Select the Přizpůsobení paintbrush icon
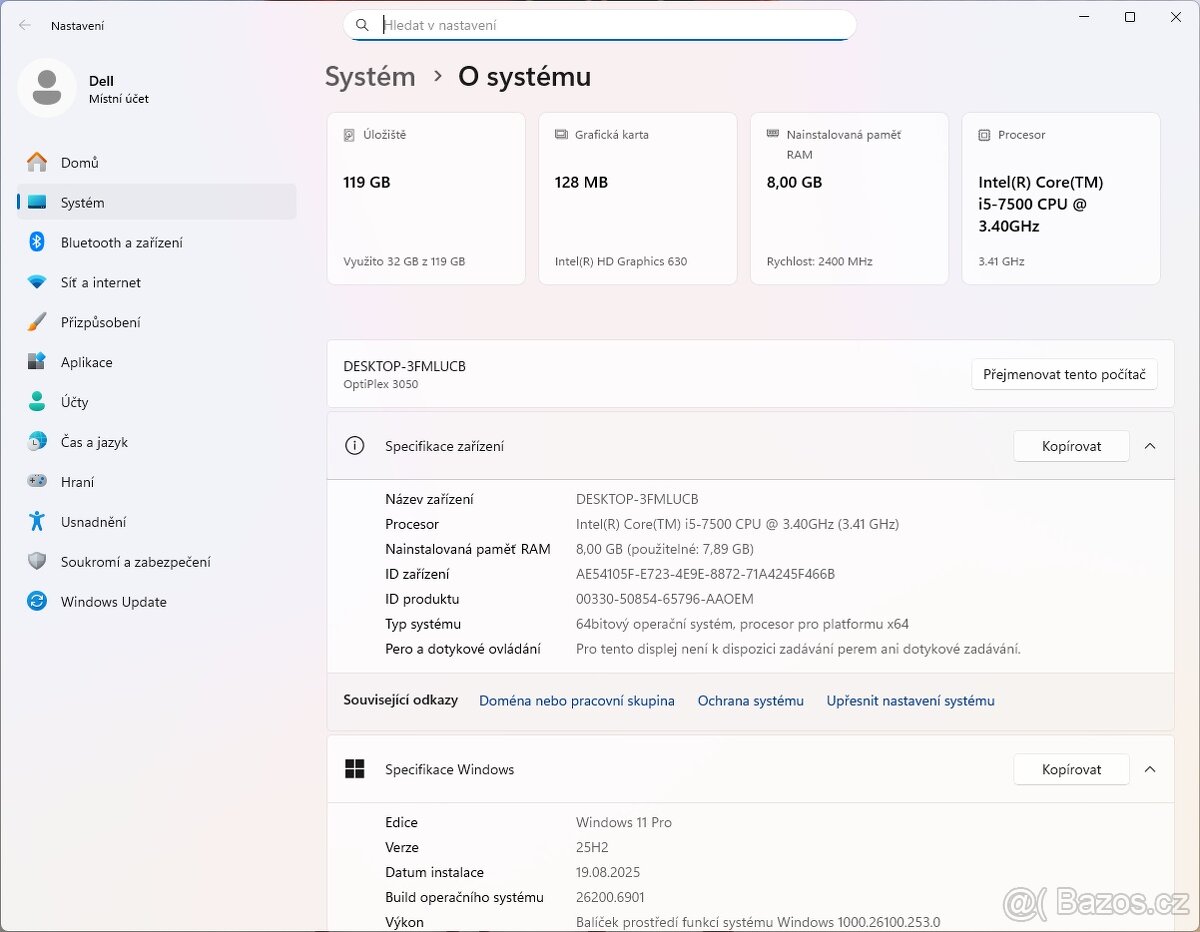Screen dimensions: 1200x932 [x=37, y=322]
